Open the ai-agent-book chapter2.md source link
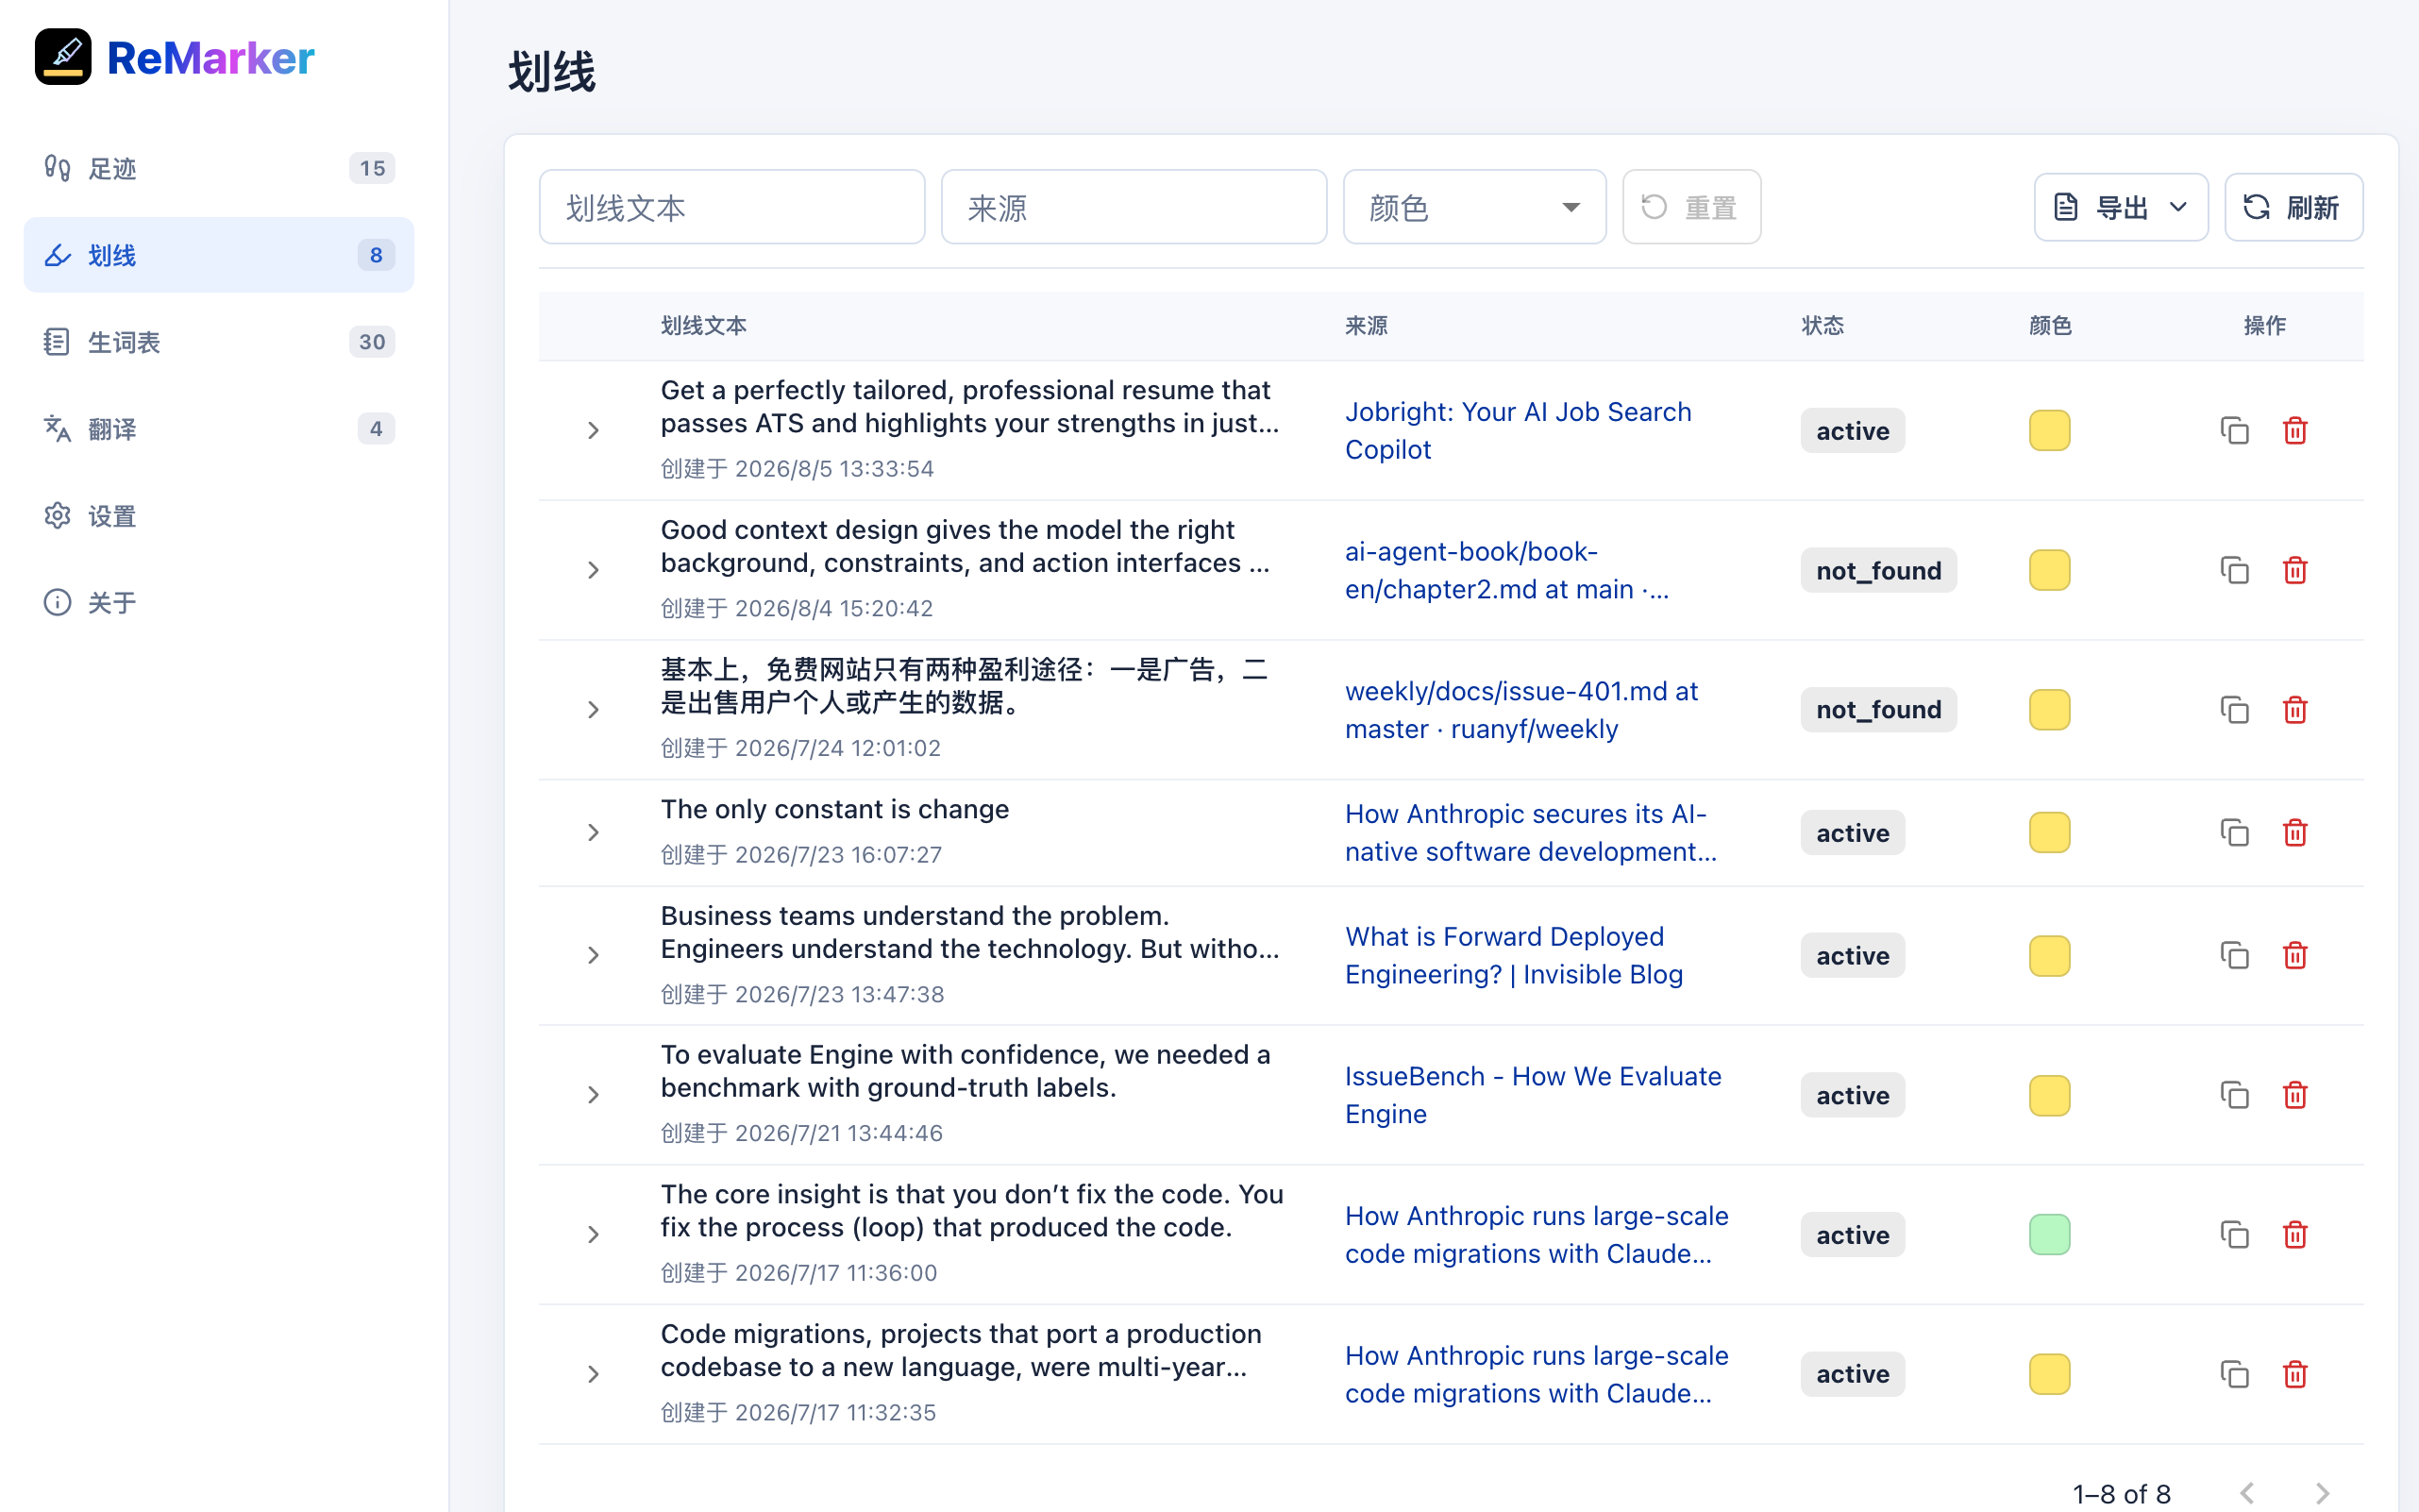The width and height of the screenshot is (2419, 1512). pyautogui.click(x=1507, y=570)
